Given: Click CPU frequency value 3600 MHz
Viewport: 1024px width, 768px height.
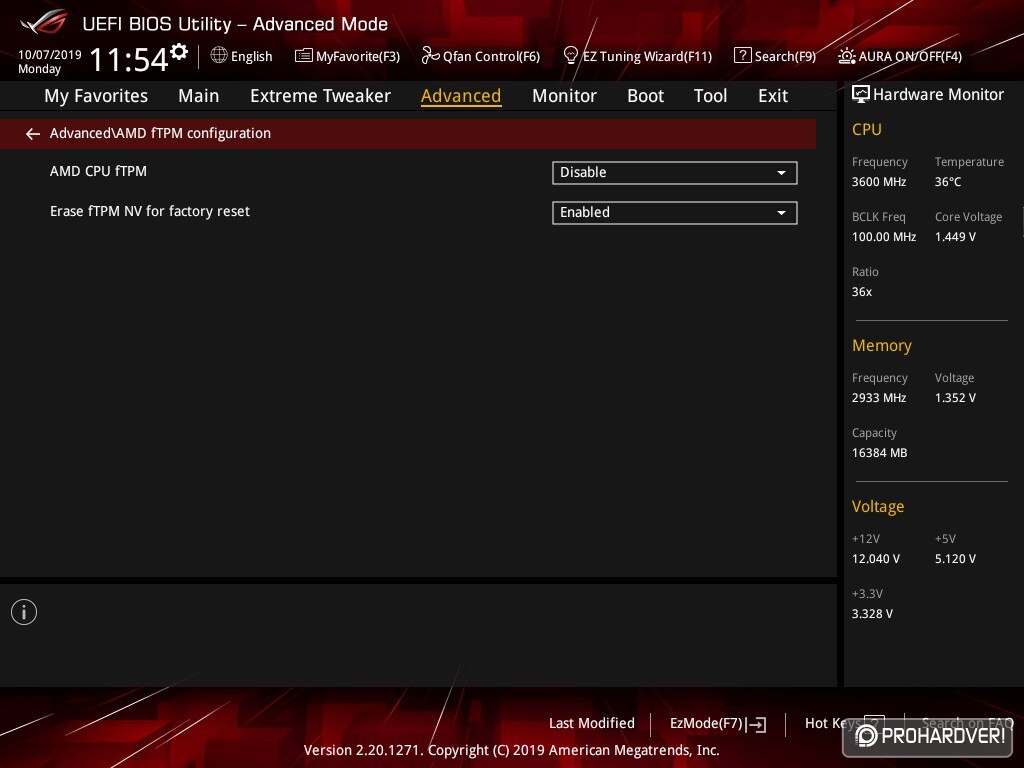Looking at the screenshot, I should tap(879, 182).
